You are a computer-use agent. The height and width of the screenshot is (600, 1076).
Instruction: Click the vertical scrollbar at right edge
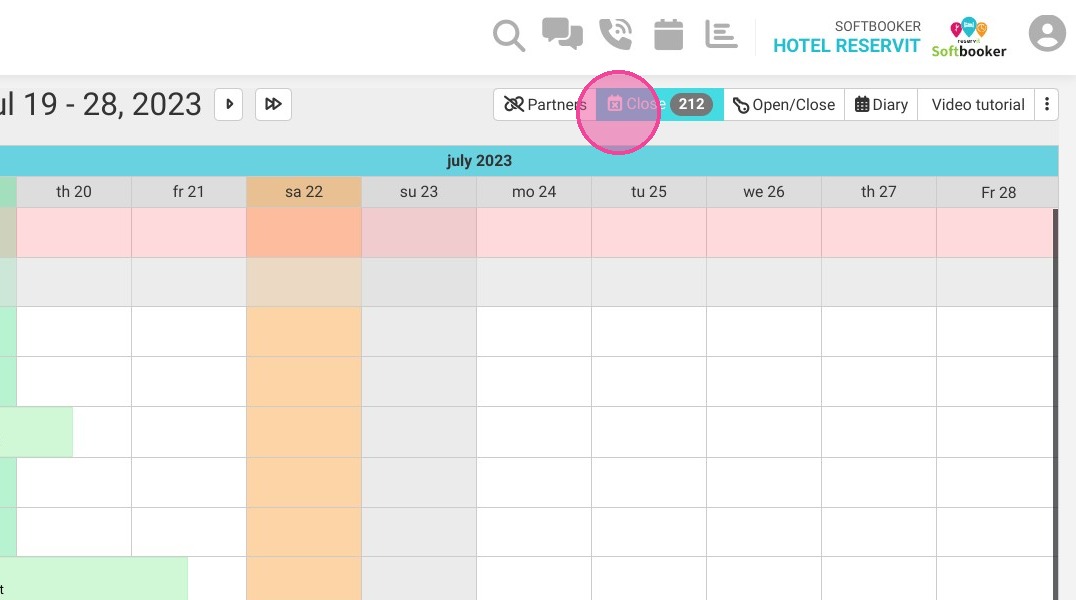[1055, 404]
